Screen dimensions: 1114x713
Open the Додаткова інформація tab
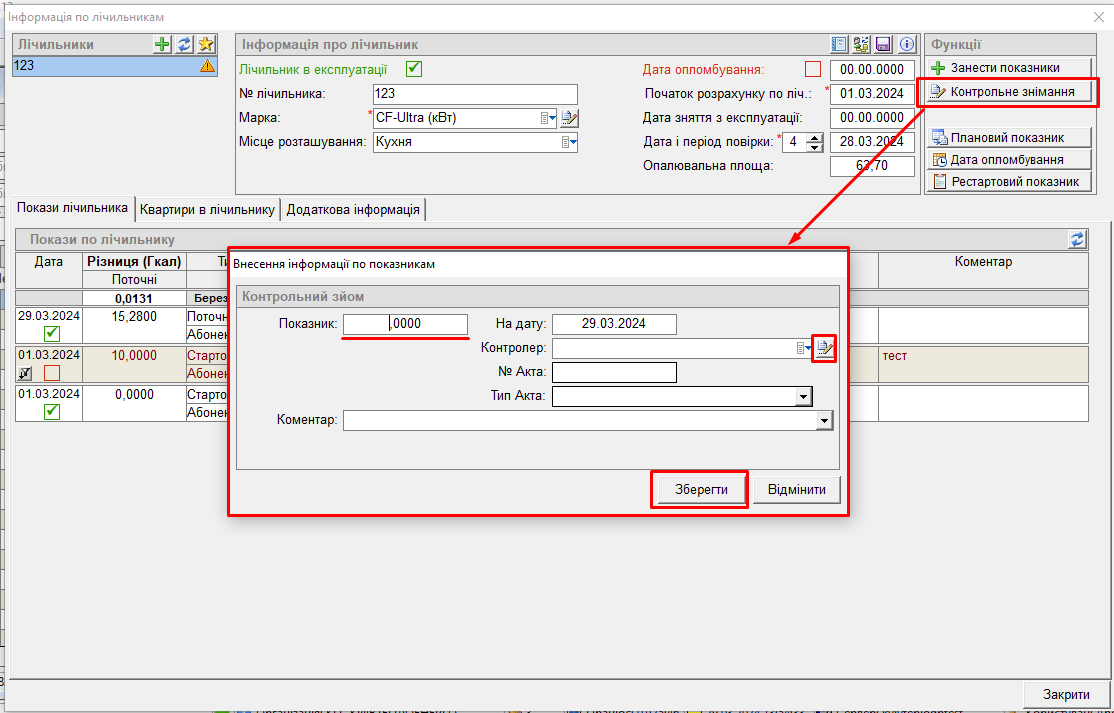(x=354, y=210)
